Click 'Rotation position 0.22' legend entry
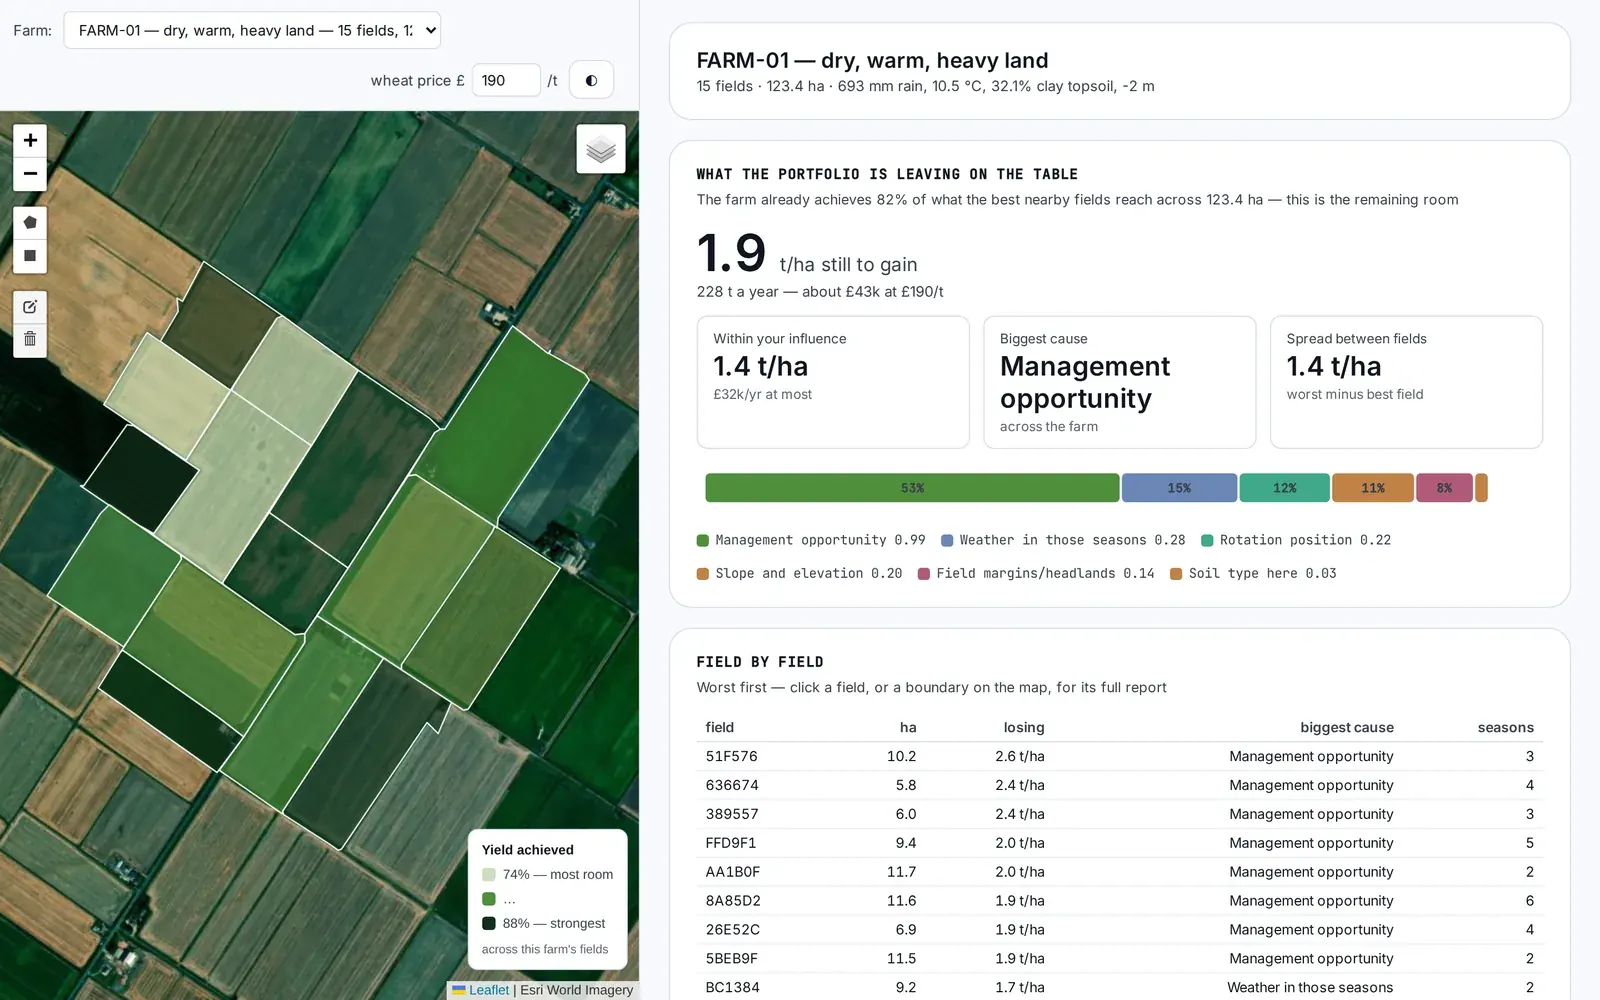The image size is (1600, 1000). tap(1296, 540)
